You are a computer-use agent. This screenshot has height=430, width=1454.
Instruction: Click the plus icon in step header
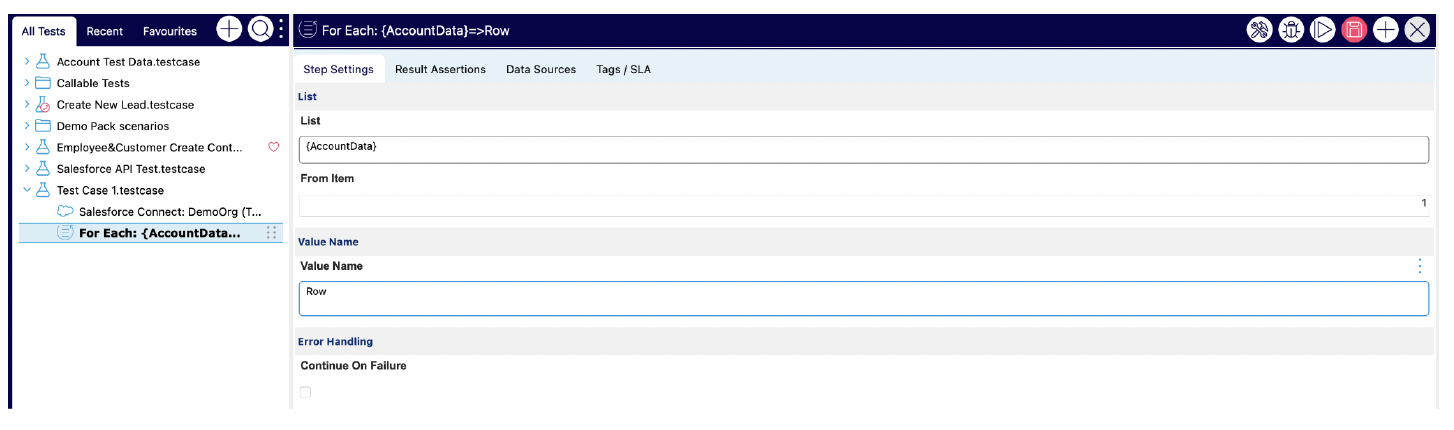(x=1385, y=30)
